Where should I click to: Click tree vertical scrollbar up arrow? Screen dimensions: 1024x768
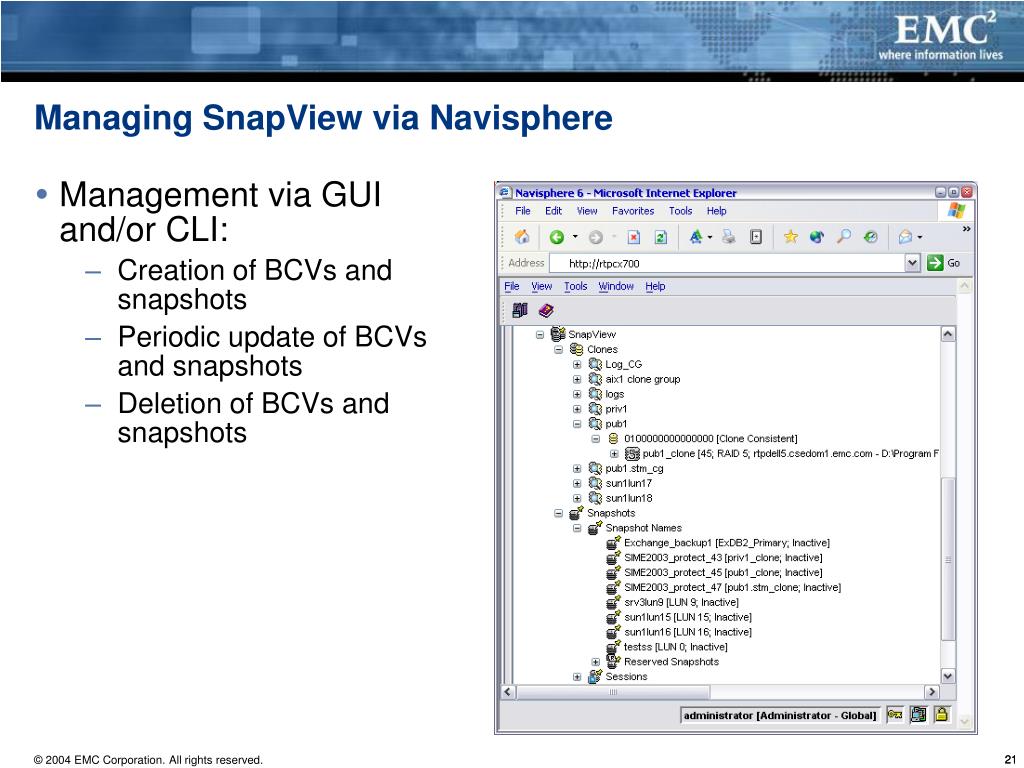[x=948, y=334]
